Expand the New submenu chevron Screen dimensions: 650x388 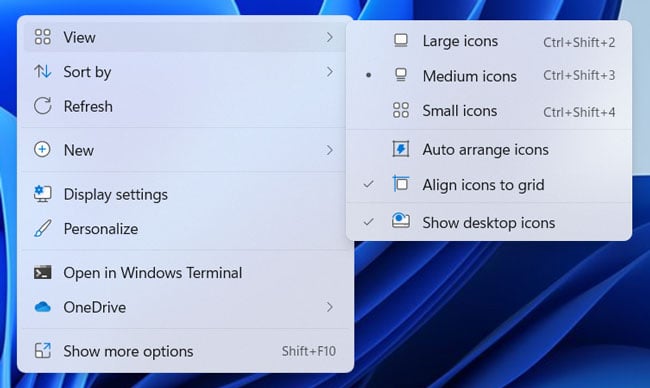point(330,150)
